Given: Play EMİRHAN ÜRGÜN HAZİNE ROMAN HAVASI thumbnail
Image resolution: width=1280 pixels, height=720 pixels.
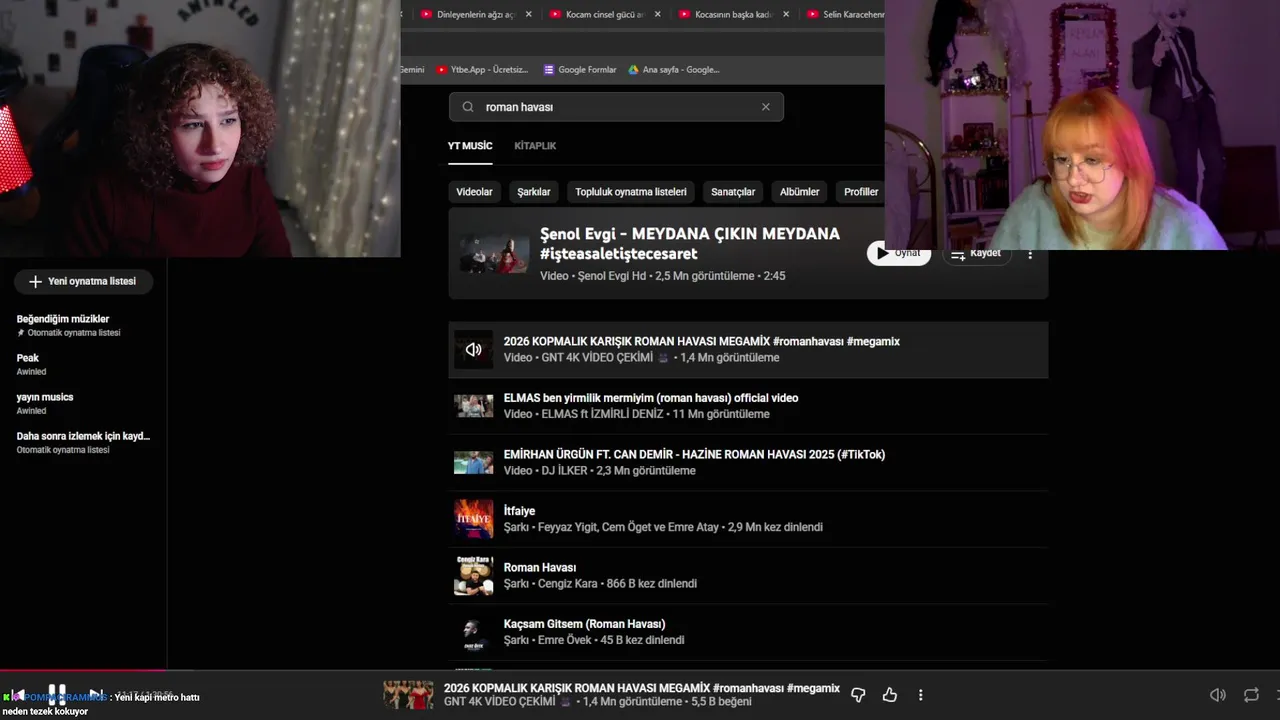Looking at the screenshot, I should click(474, 463).
